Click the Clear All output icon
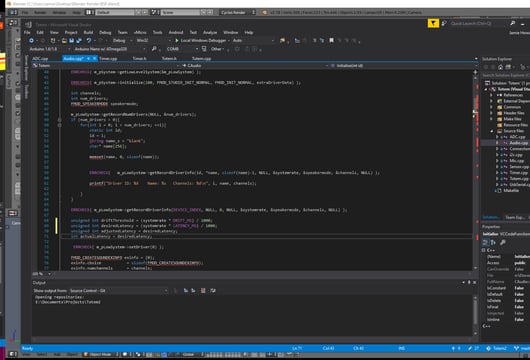Image resolution: width=530 pixels, height=360 pixels. (x=203, y=291)
